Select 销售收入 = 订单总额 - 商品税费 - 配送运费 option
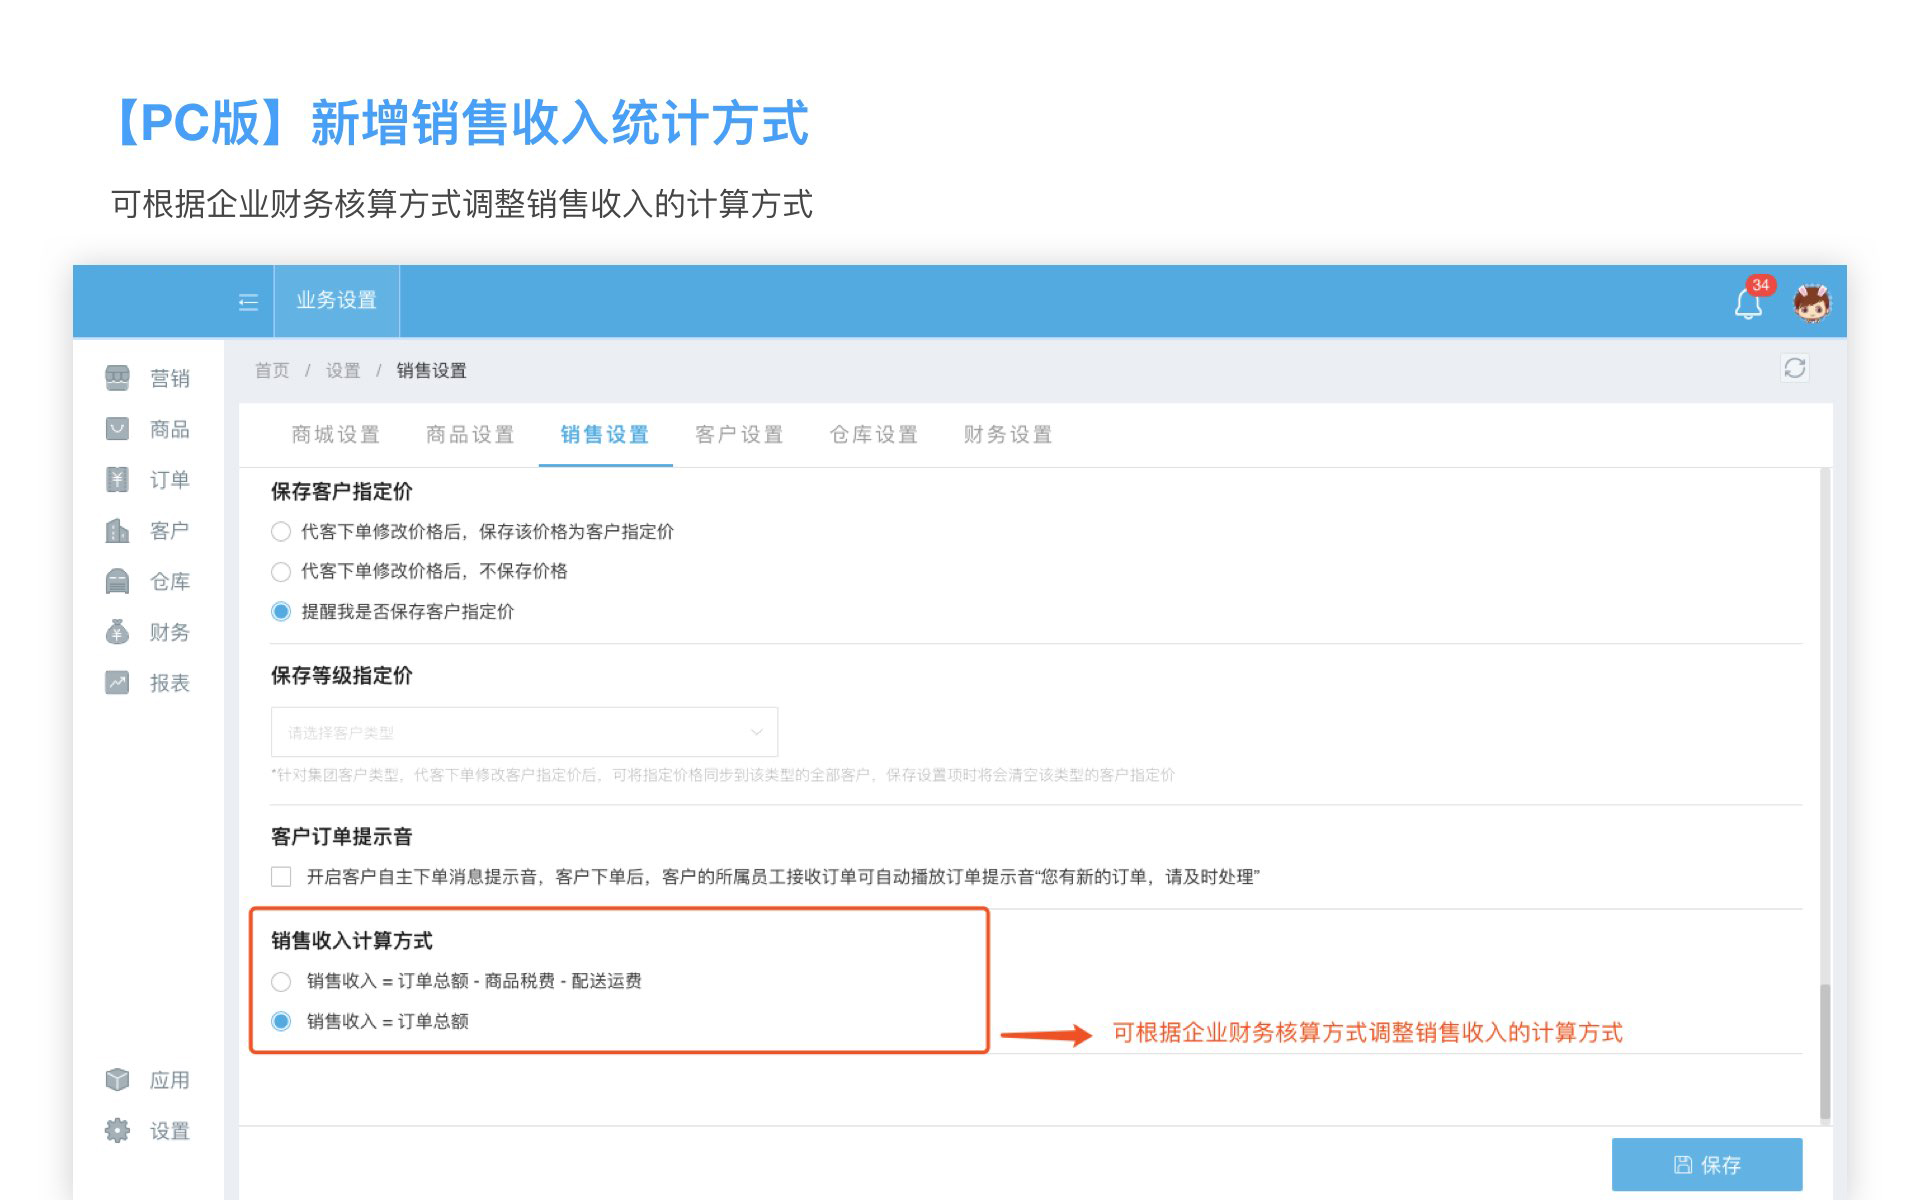This screenshot has width=1920, height=1200. [x=281, y=982]
